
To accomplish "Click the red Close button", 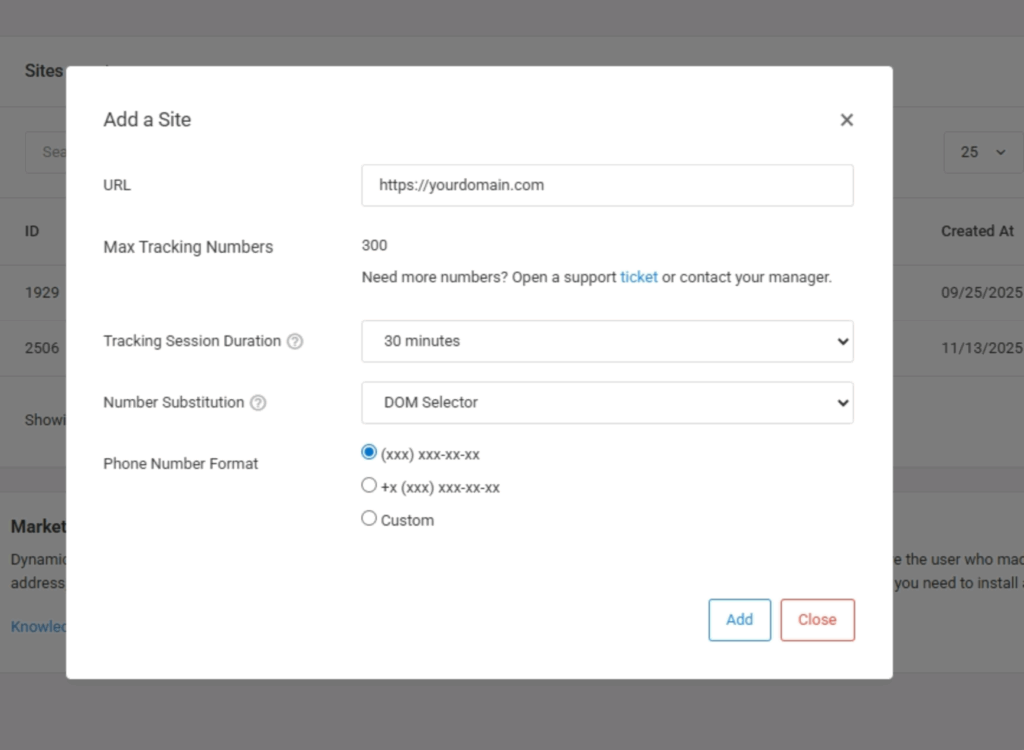I will point(817,620).
